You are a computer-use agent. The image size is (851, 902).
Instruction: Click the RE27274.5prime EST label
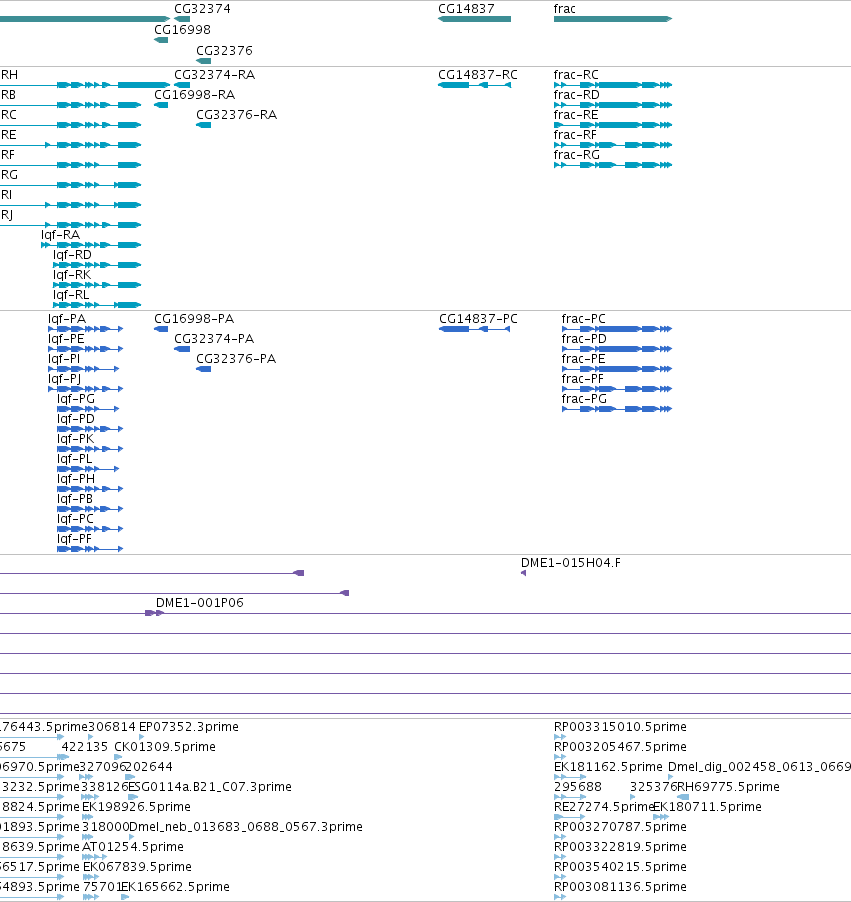point(604,807)
